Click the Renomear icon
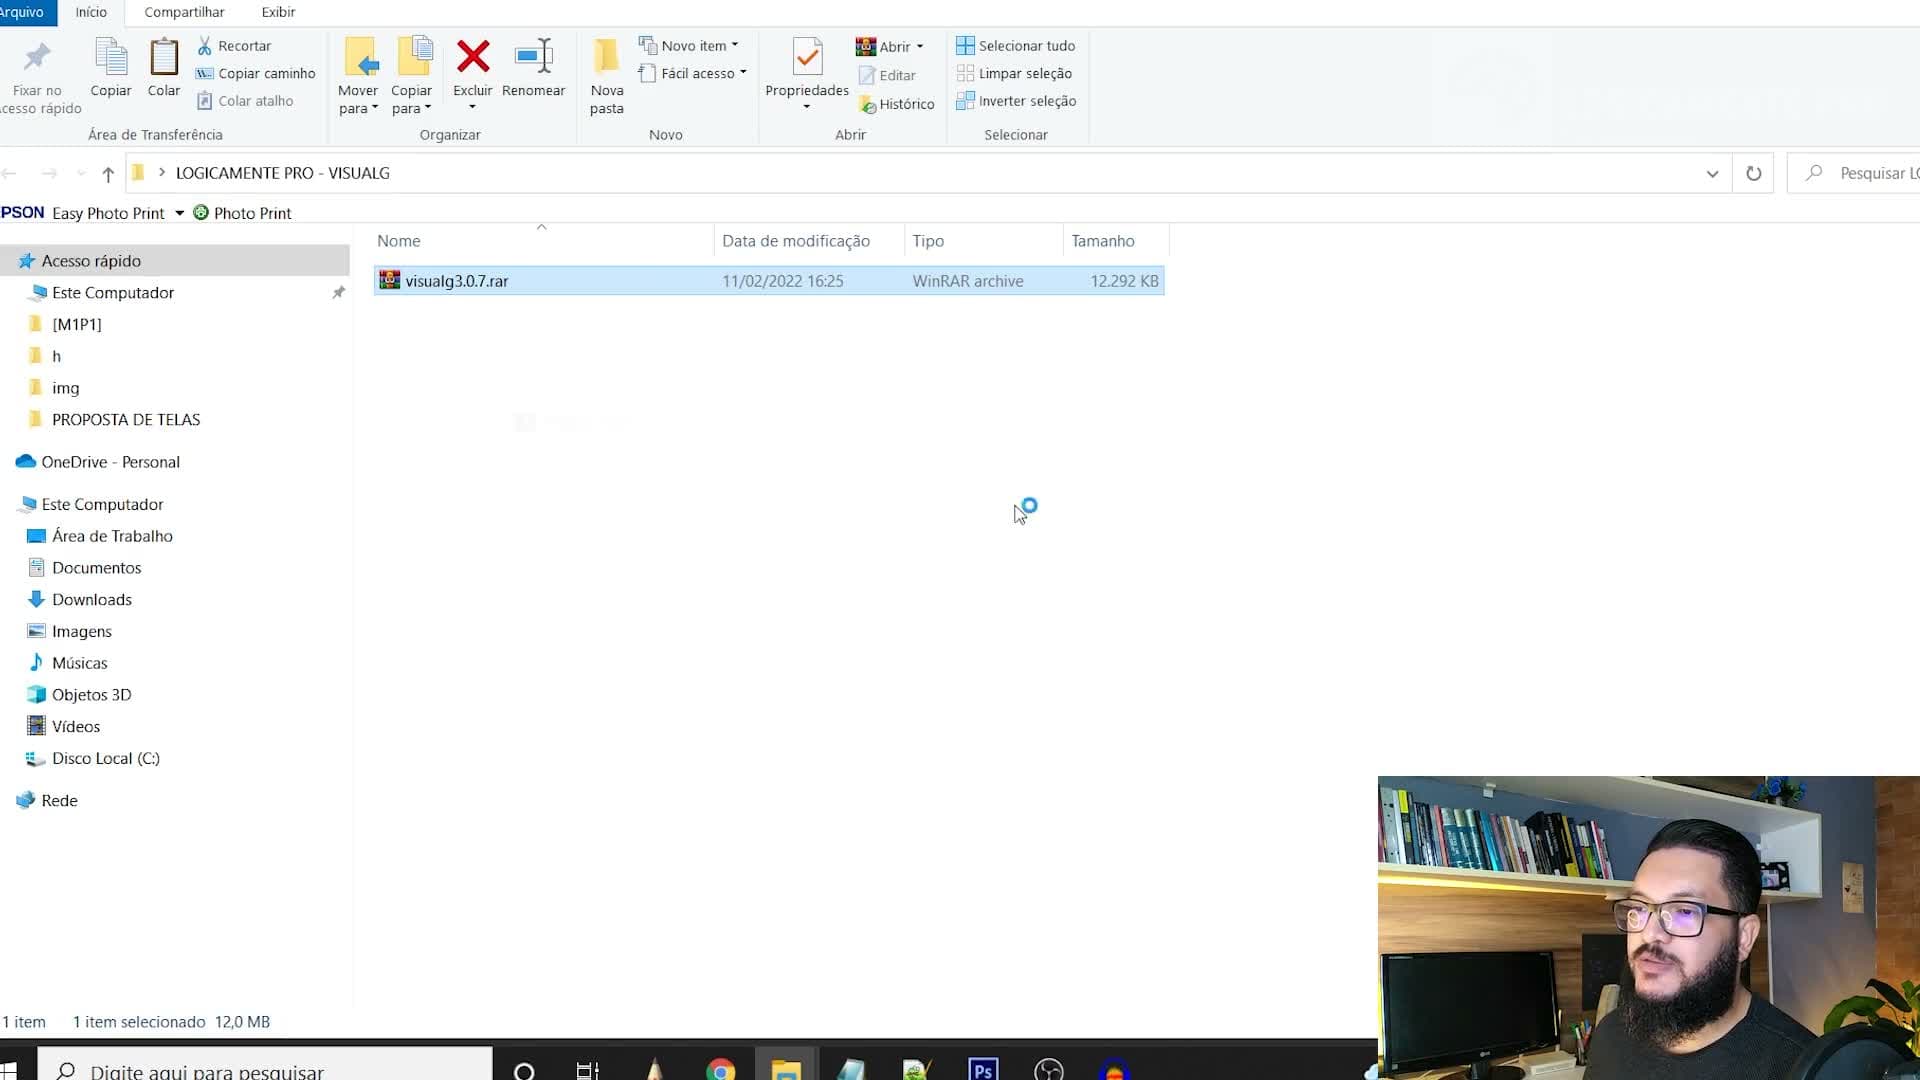Screen dimensions: 1920x1080 (x=533, y=57)
